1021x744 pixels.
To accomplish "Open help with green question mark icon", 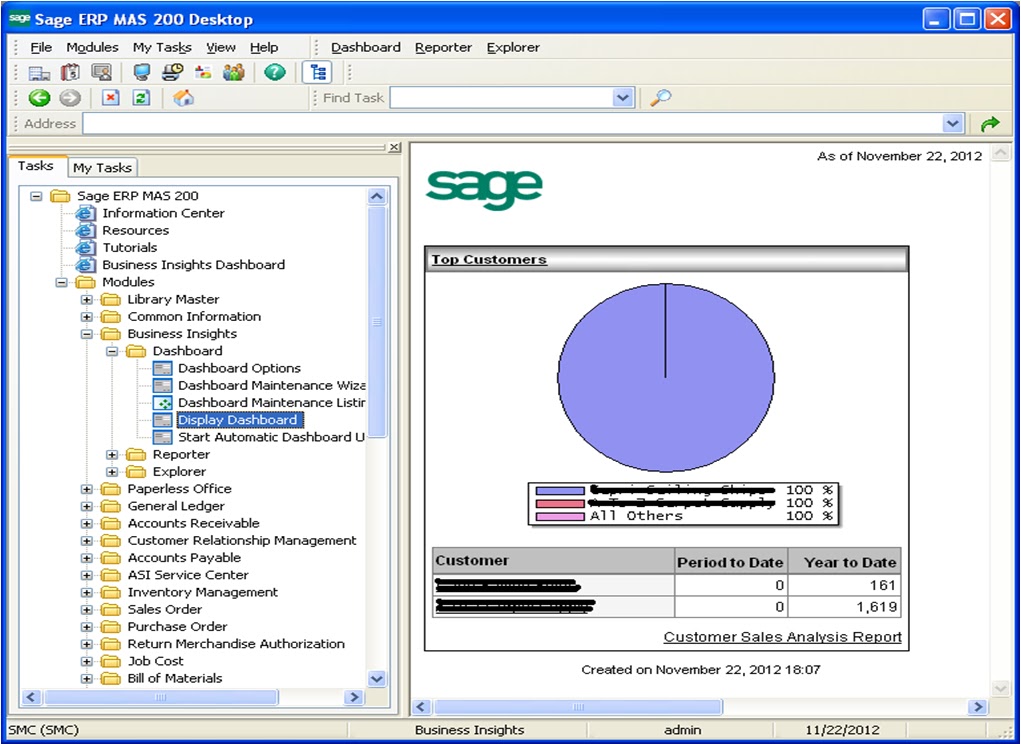I will [x=275, y=72].
